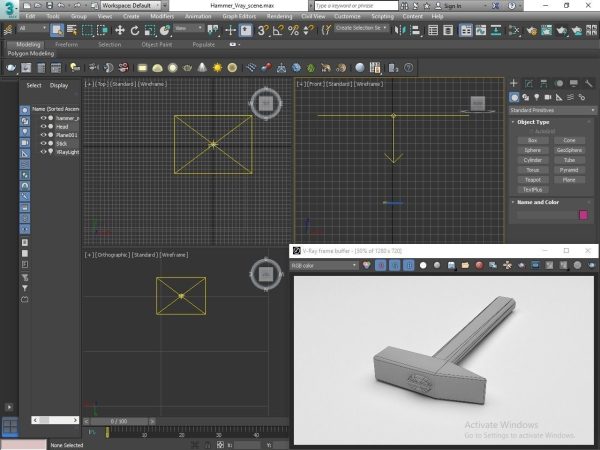
Task: Toggle visibility eye of hammer_ object
Action: click(43, 118)
